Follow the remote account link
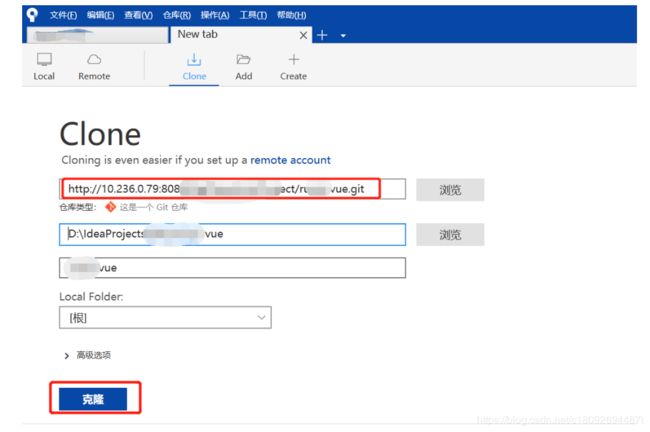This screenshot has width=650, height=432. (291, 160)
